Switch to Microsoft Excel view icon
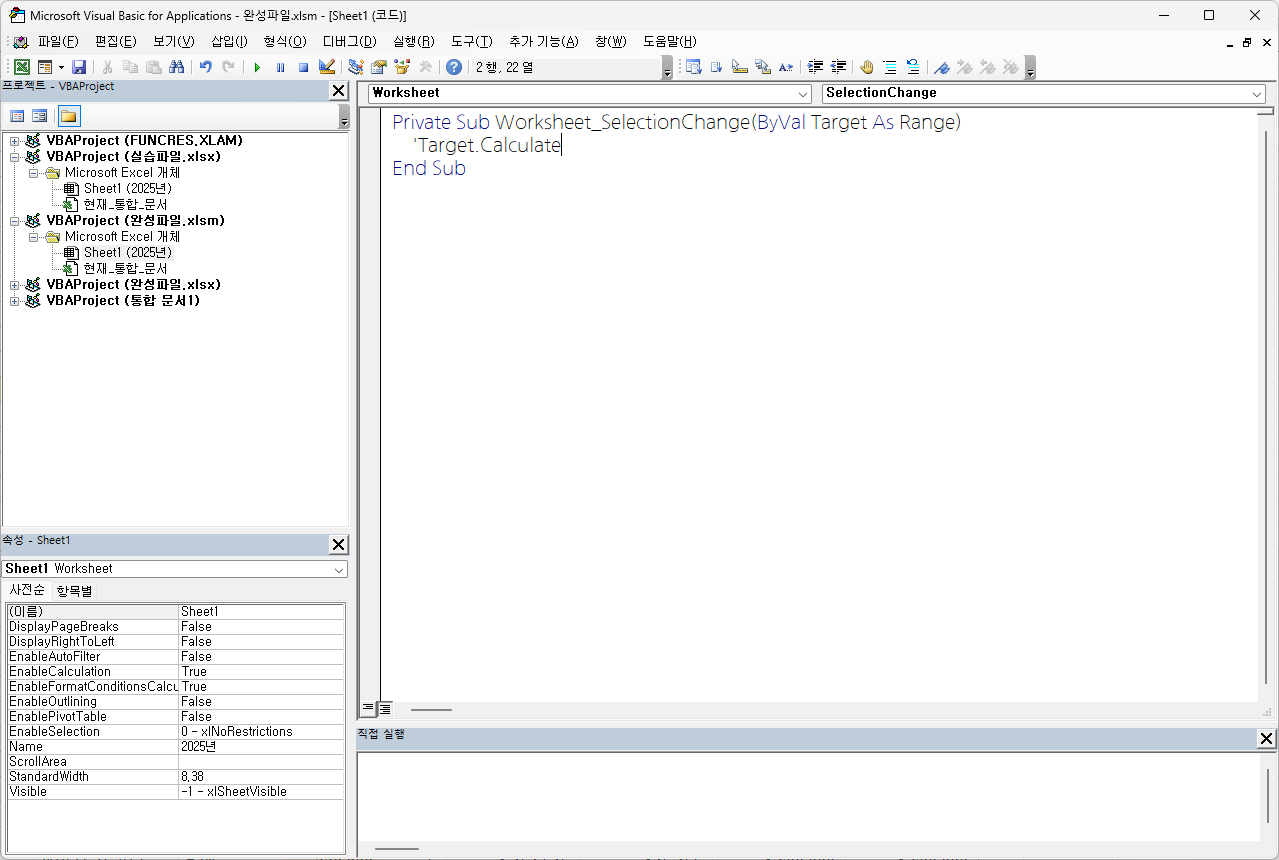Screen dimensions: 1279x860 [x=21, y=67]
